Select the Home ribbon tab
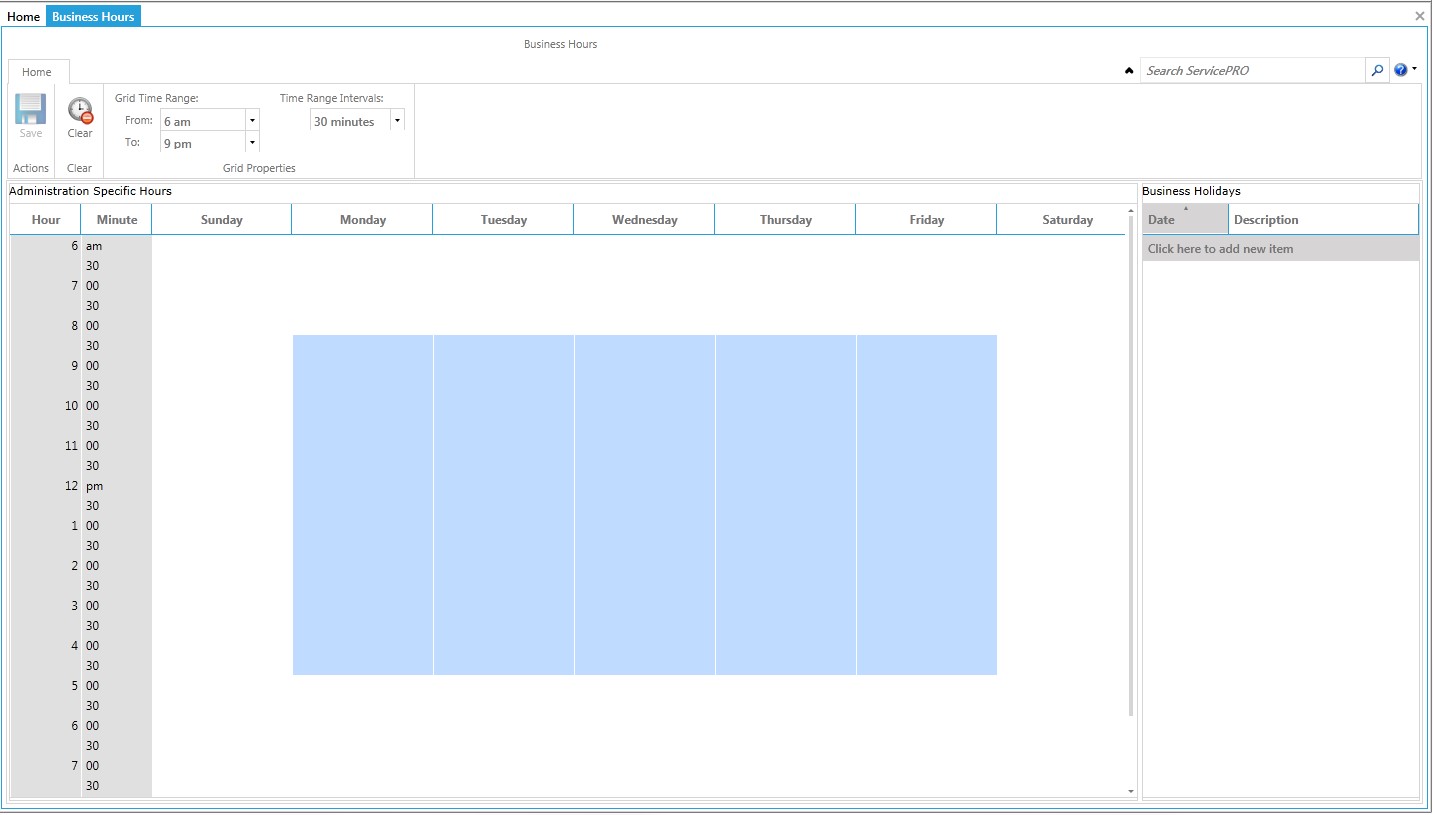The height and width of the screenshot is (815, 1433). click(37, 72)
